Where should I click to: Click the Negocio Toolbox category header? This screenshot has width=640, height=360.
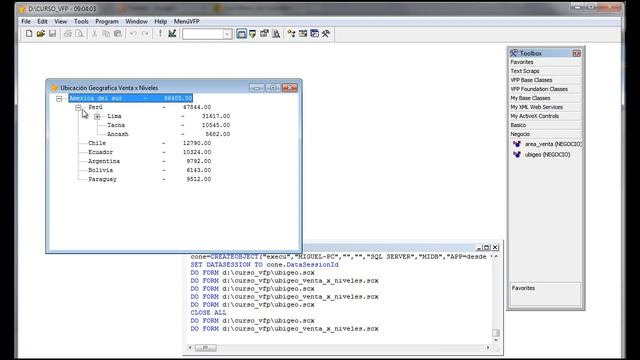point(545,134)
